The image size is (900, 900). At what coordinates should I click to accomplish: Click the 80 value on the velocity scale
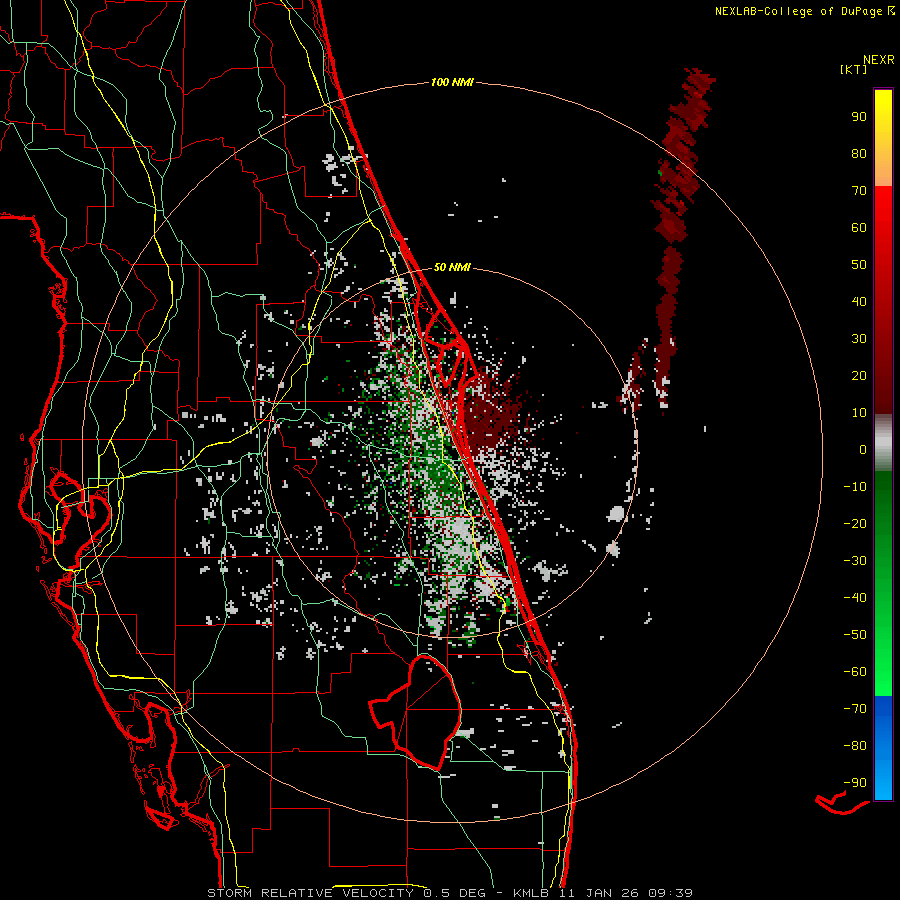(x=859, y=153)
